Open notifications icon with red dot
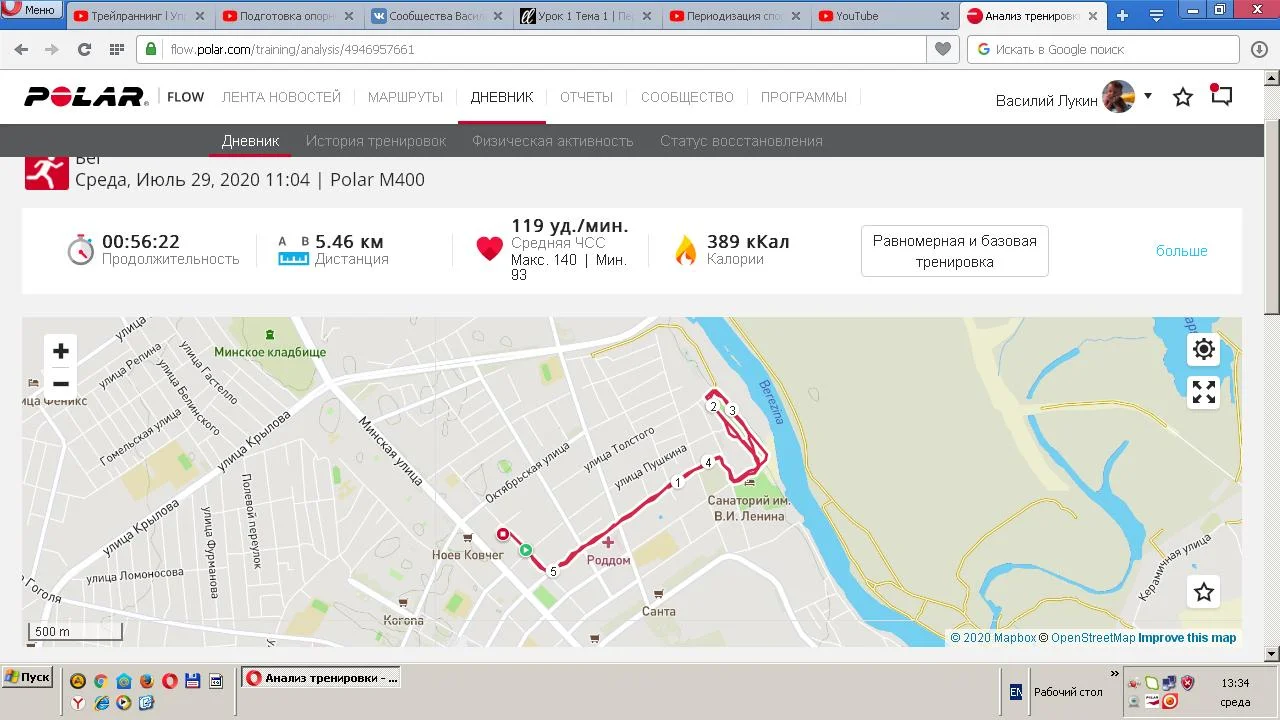The image size is (1280, 720). click(x=1221, y=95)
